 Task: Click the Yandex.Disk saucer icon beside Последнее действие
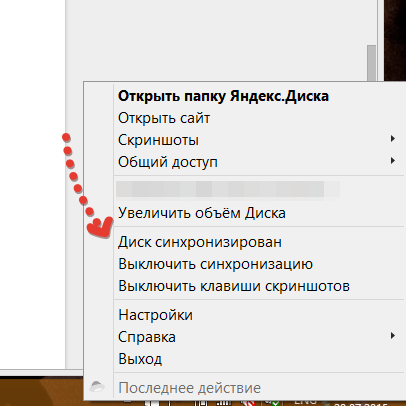pos(97,387)
